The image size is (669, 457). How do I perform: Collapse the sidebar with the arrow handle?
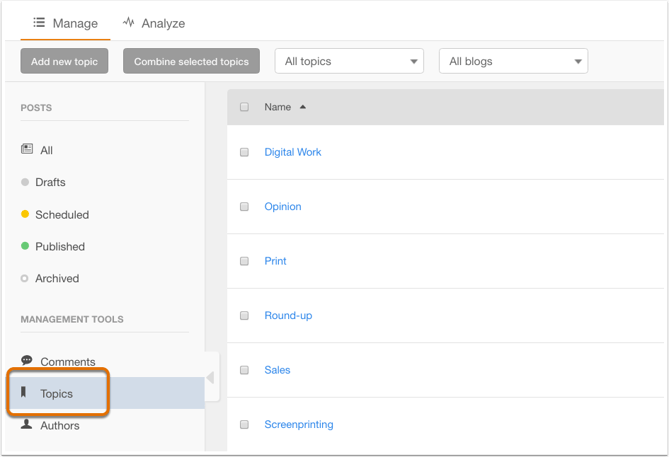(211, 378)
